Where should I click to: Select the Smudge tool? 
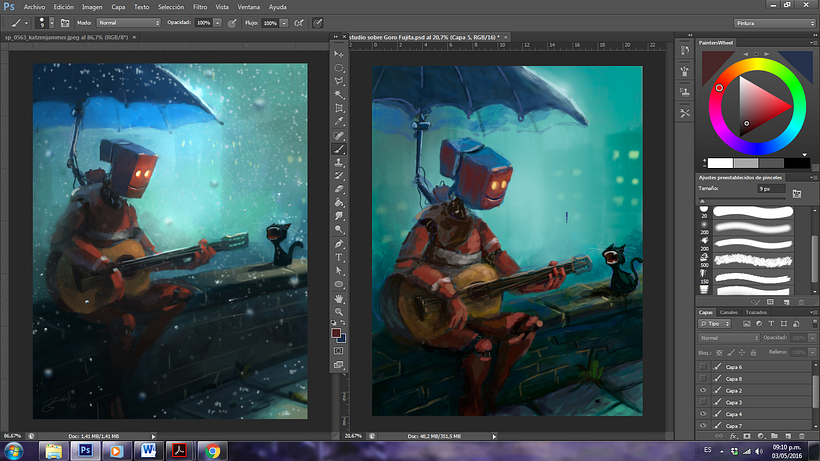(339, 216)
